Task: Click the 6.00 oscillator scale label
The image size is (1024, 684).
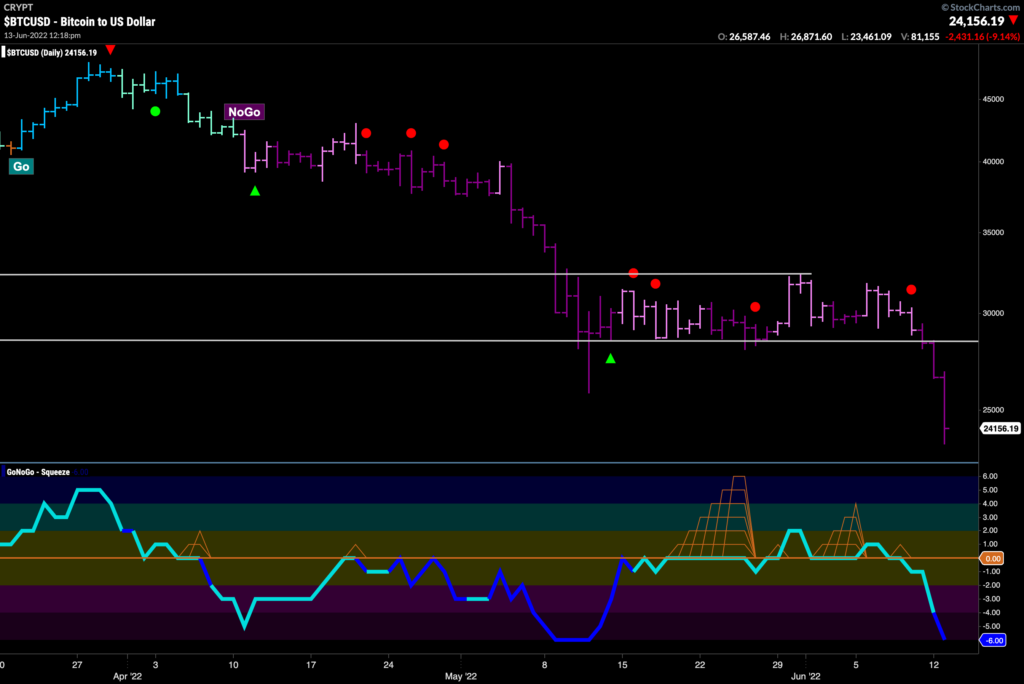Action: tap(990, 476)
